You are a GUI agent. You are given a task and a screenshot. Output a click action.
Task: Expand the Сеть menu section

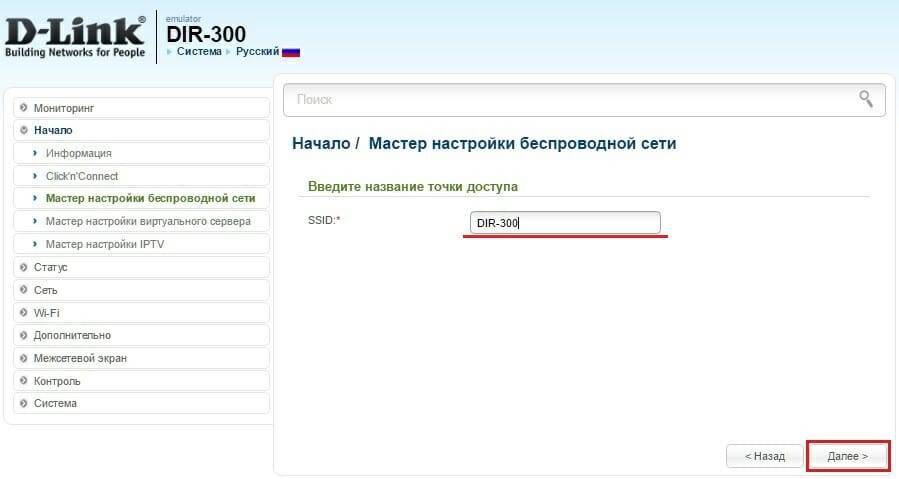tap(46, 290)
